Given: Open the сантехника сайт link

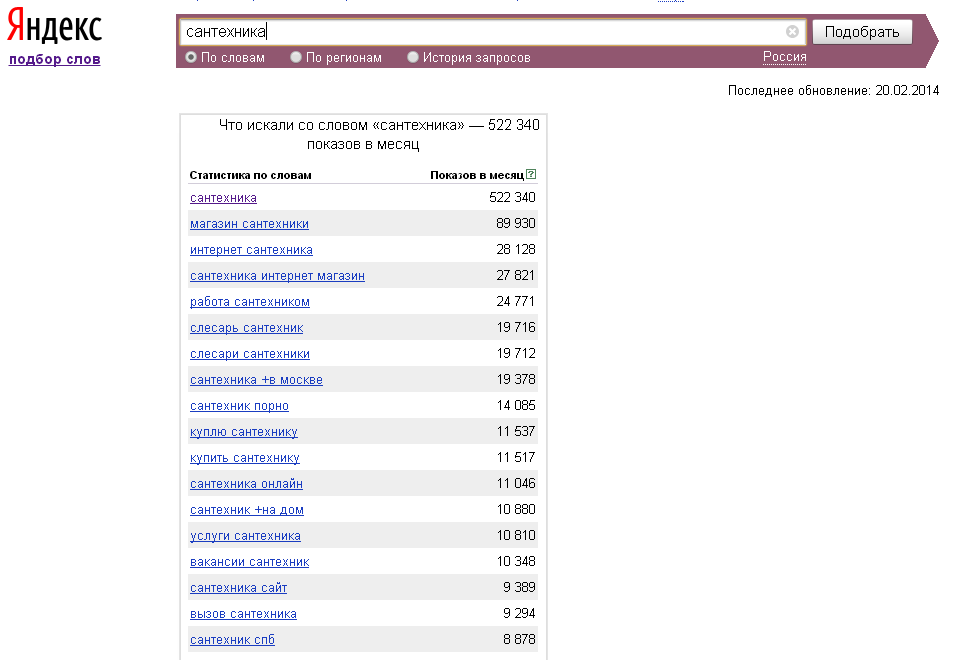Looking at the screenshot, I should point(238,588).
